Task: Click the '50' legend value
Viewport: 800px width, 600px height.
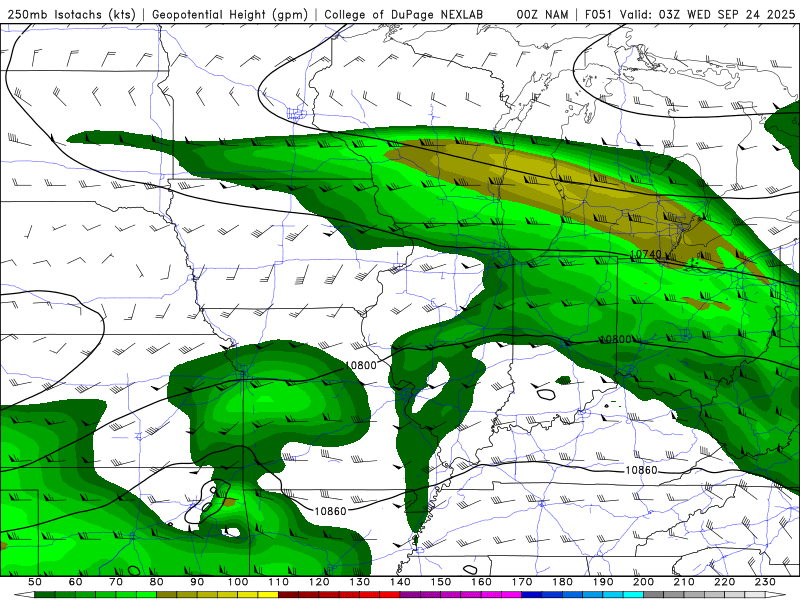Action: 35,582
